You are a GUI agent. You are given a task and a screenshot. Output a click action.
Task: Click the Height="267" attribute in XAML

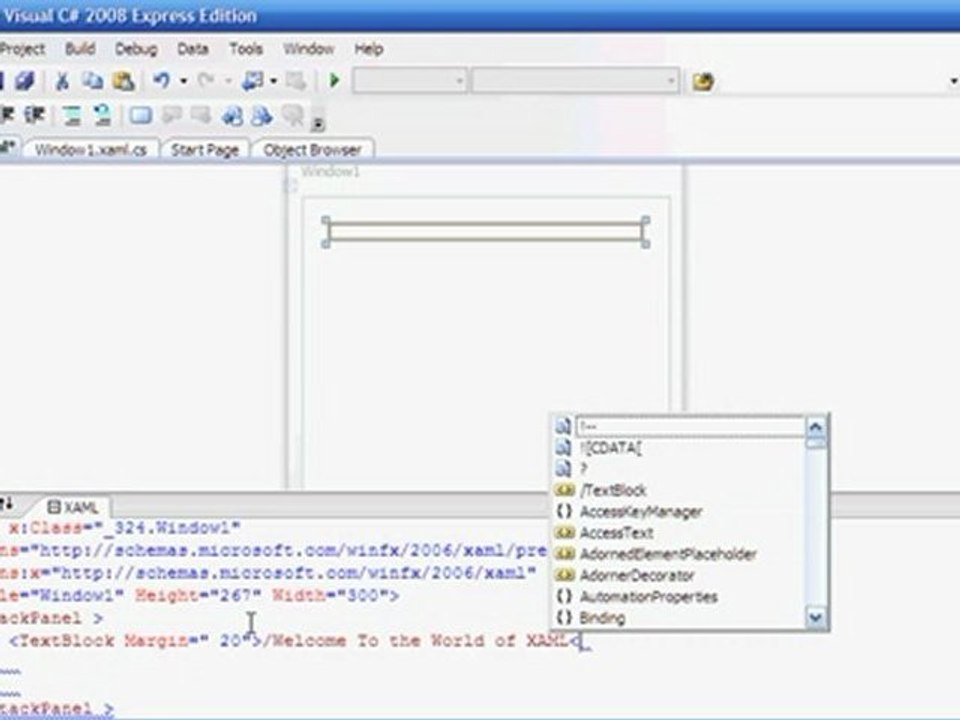coord(198,595)
